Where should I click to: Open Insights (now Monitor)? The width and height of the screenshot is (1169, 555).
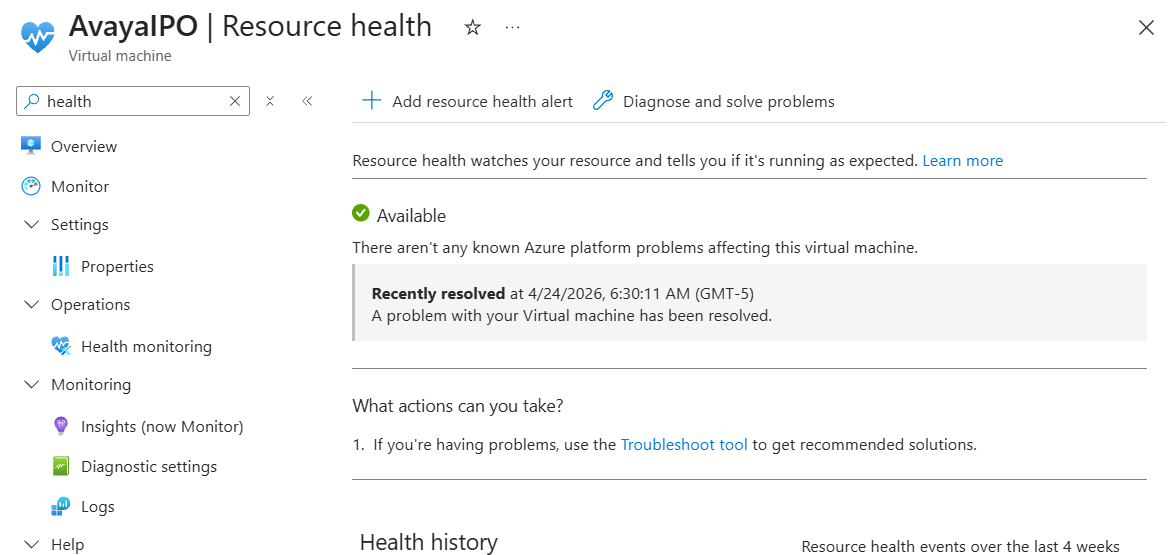pyautogui.click(x=163, y=427)
